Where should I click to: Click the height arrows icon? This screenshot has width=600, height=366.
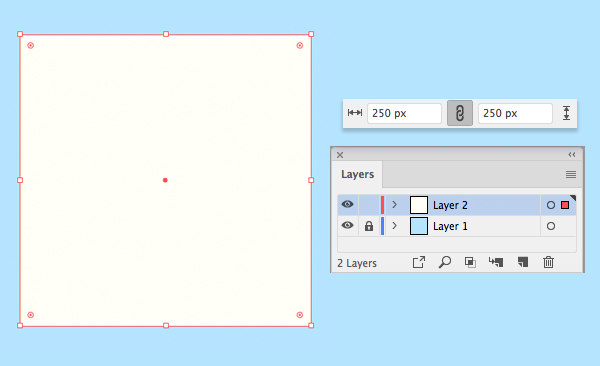pos(566,113)
